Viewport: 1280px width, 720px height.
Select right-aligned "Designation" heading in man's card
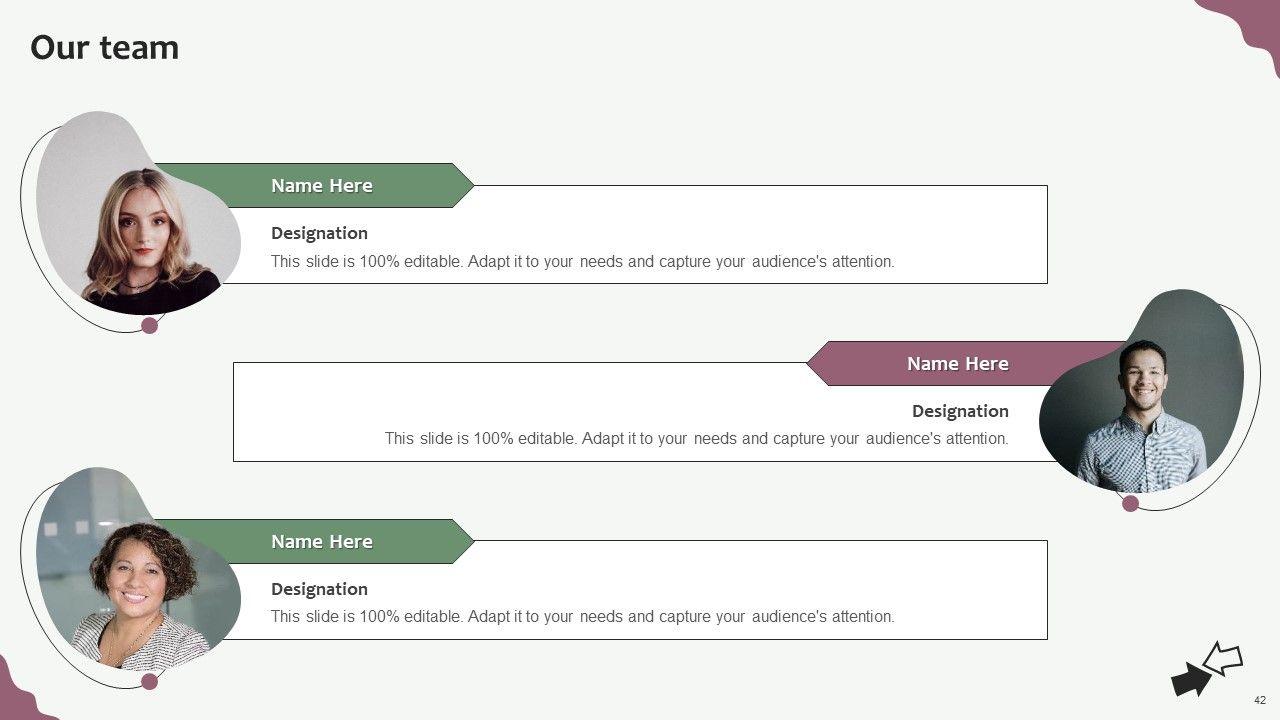[960, 411]
